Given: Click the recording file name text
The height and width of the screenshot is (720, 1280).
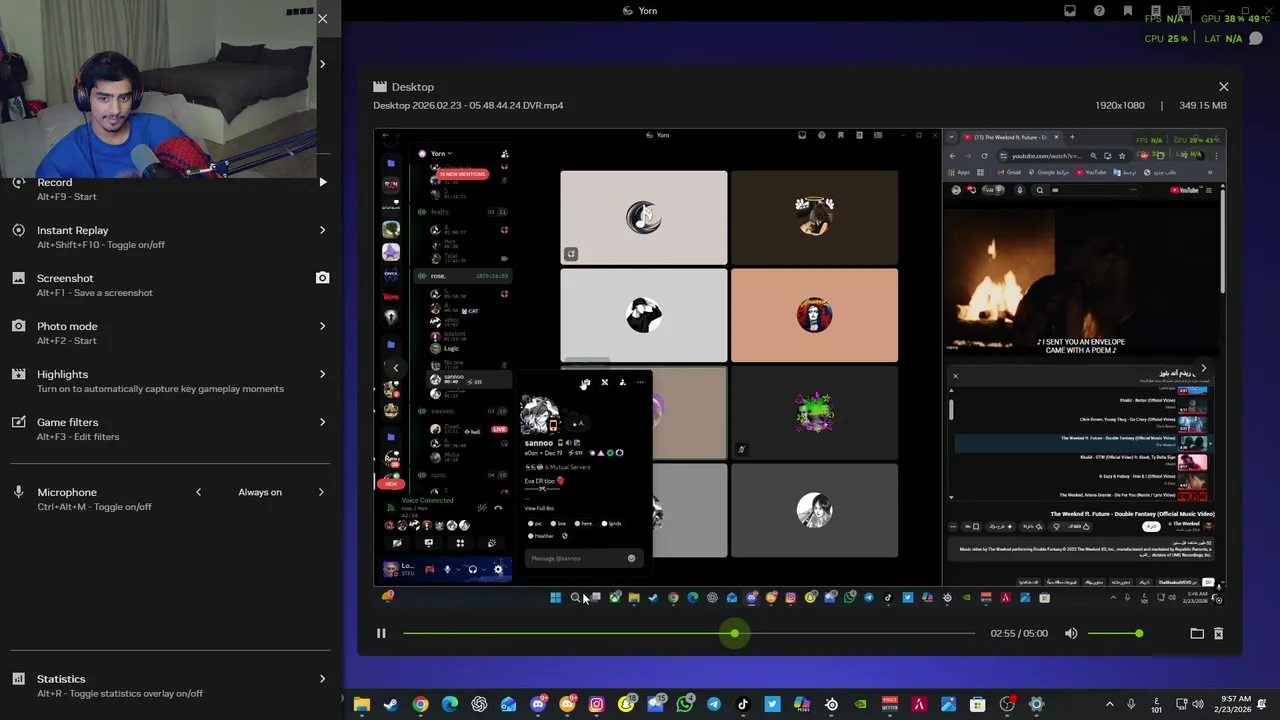Looking at the screenshot, I should (x=468, y=105).
